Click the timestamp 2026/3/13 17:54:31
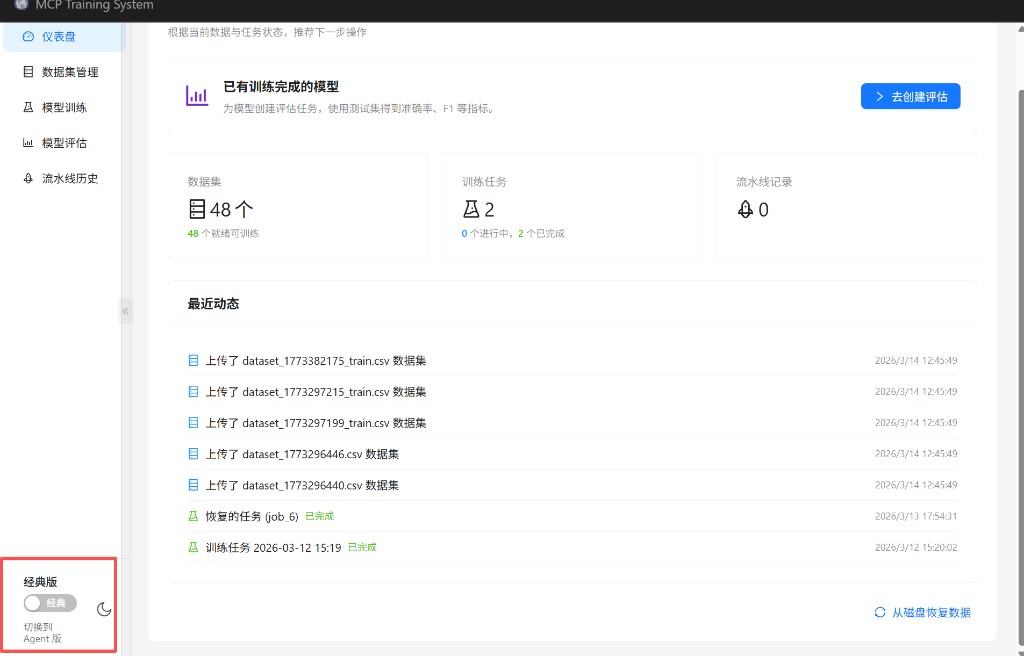 (x=916, y=516)
